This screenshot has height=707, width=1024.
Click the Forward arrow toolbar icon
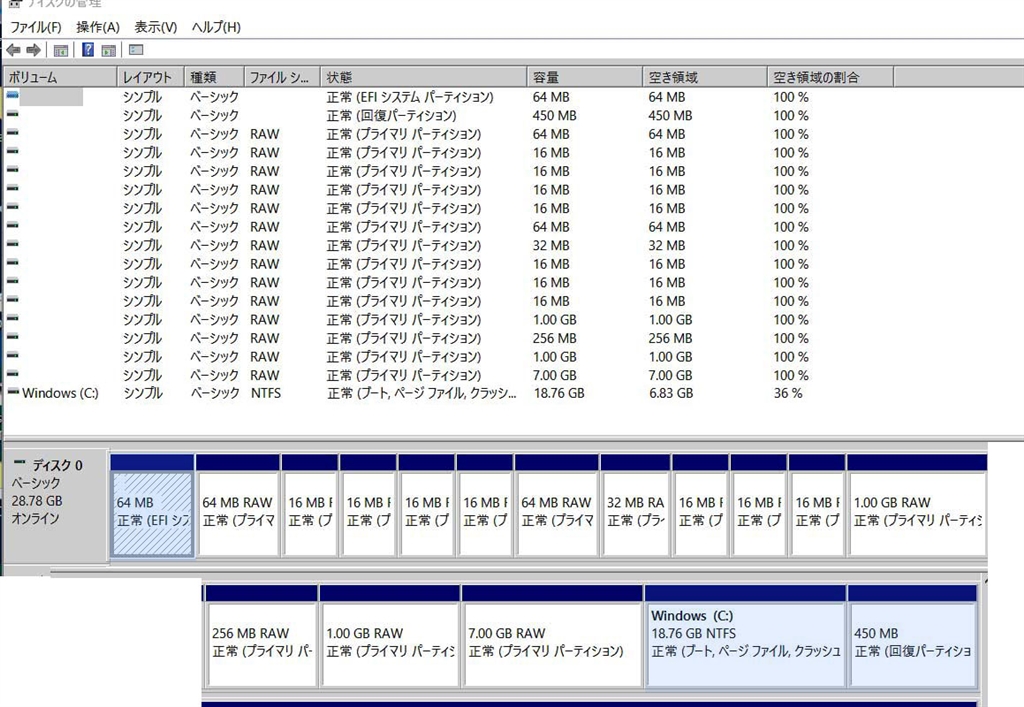tap(33, 50)
